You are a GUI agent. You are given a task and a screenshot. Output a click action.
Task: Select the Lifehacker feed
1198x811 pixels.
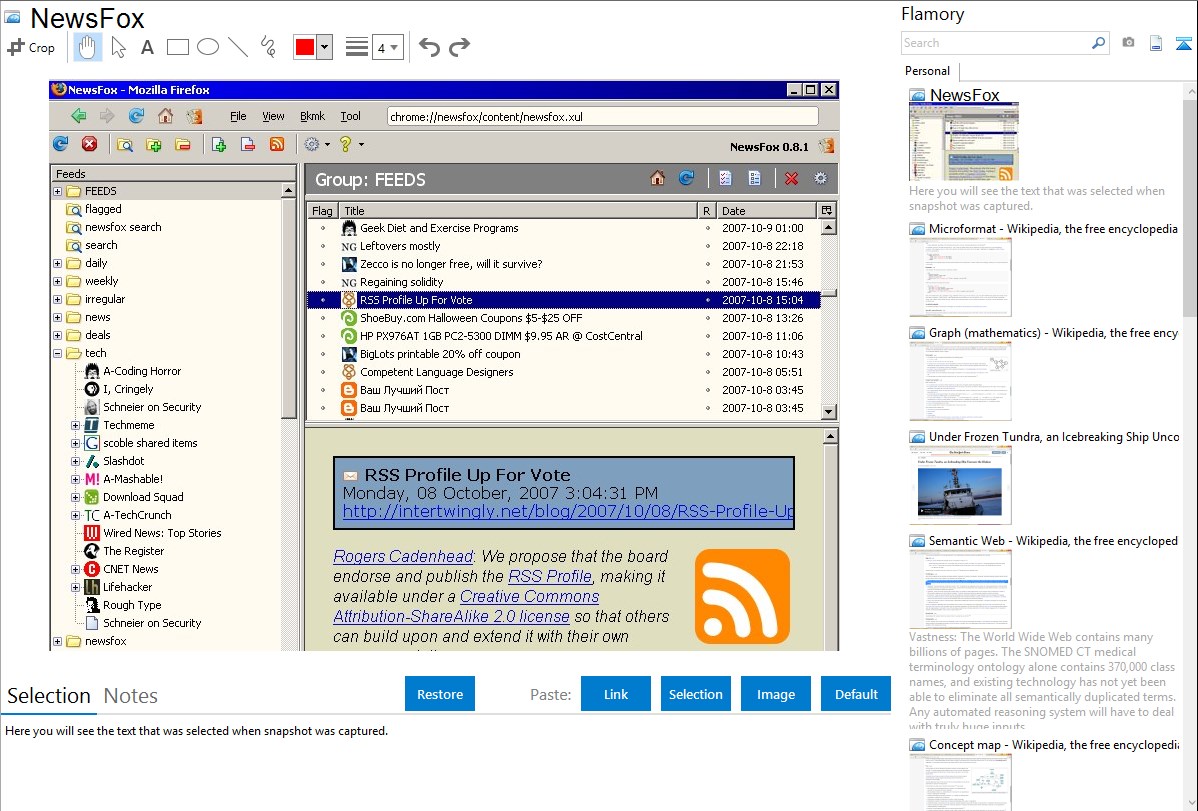click(x=128, y=587)
